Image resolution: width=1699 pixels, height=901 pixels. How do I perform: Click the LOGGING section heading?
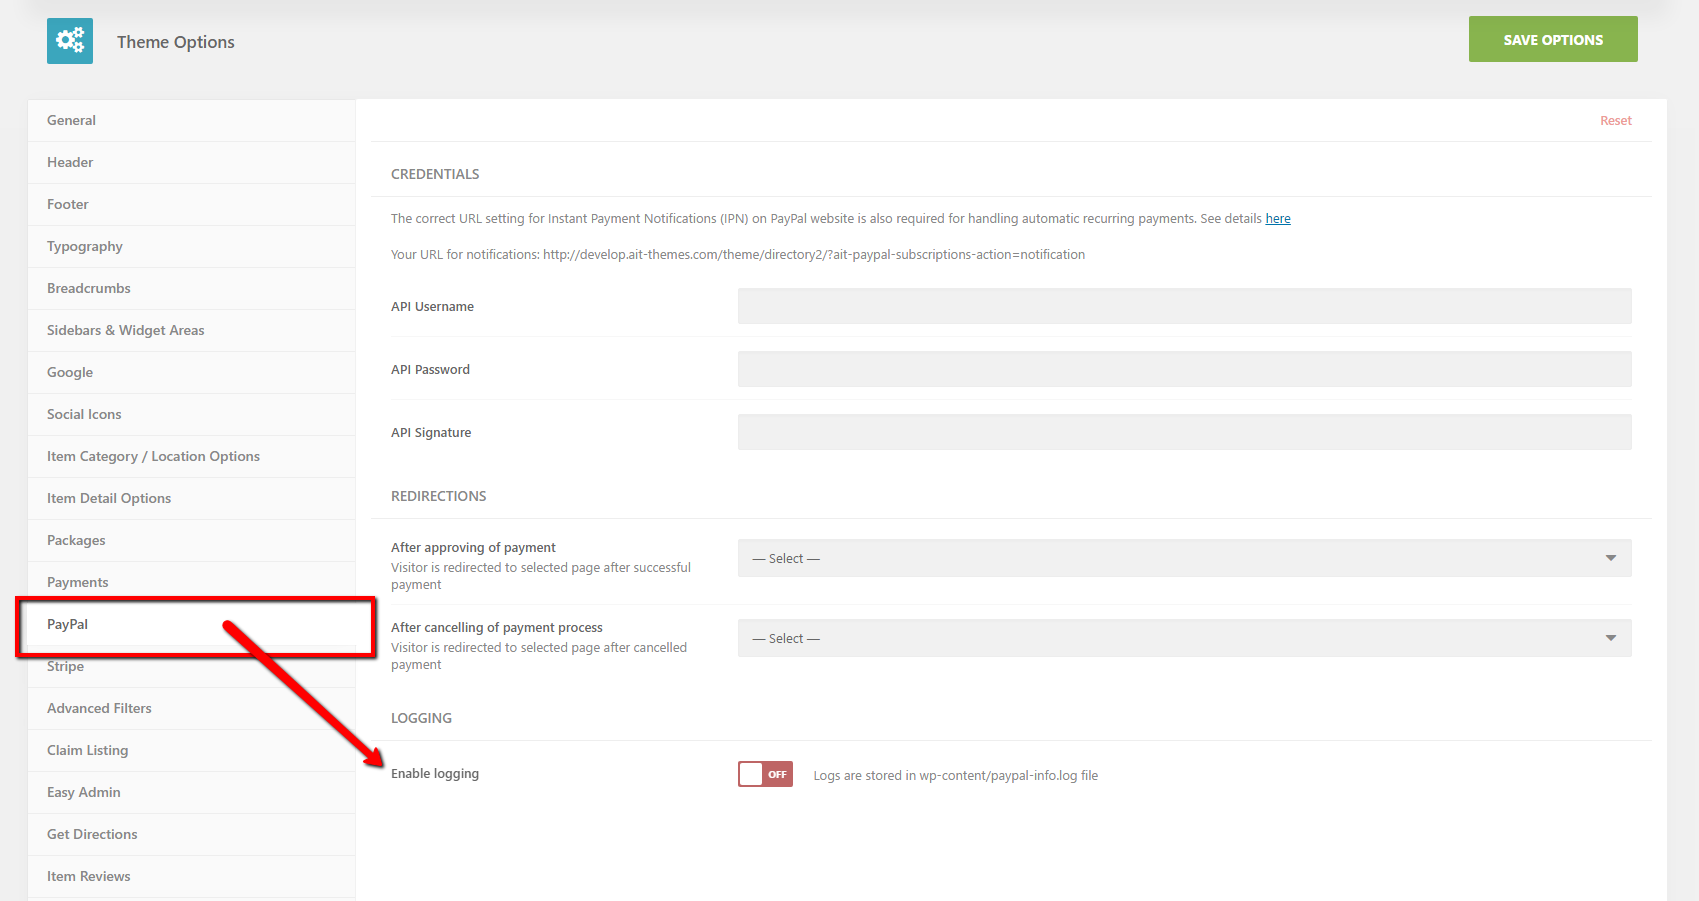[421, 718]
